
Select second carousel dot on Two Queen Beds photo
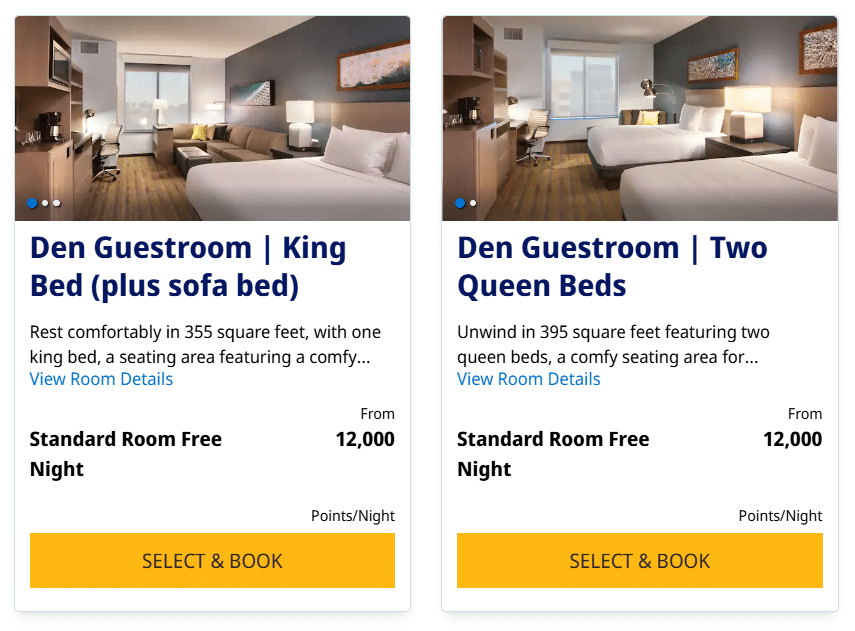(x=473, y=203)
